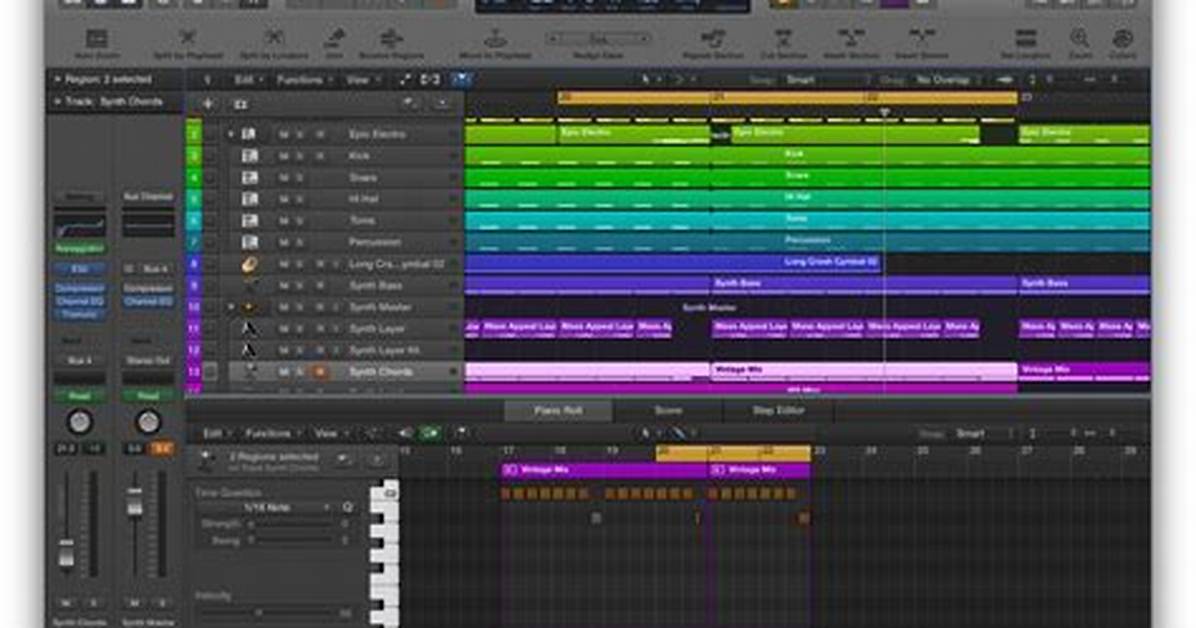This screenshot has height=628, width=1196.
Task: Solo the Hi Hat track
Action: coord(301,199)
